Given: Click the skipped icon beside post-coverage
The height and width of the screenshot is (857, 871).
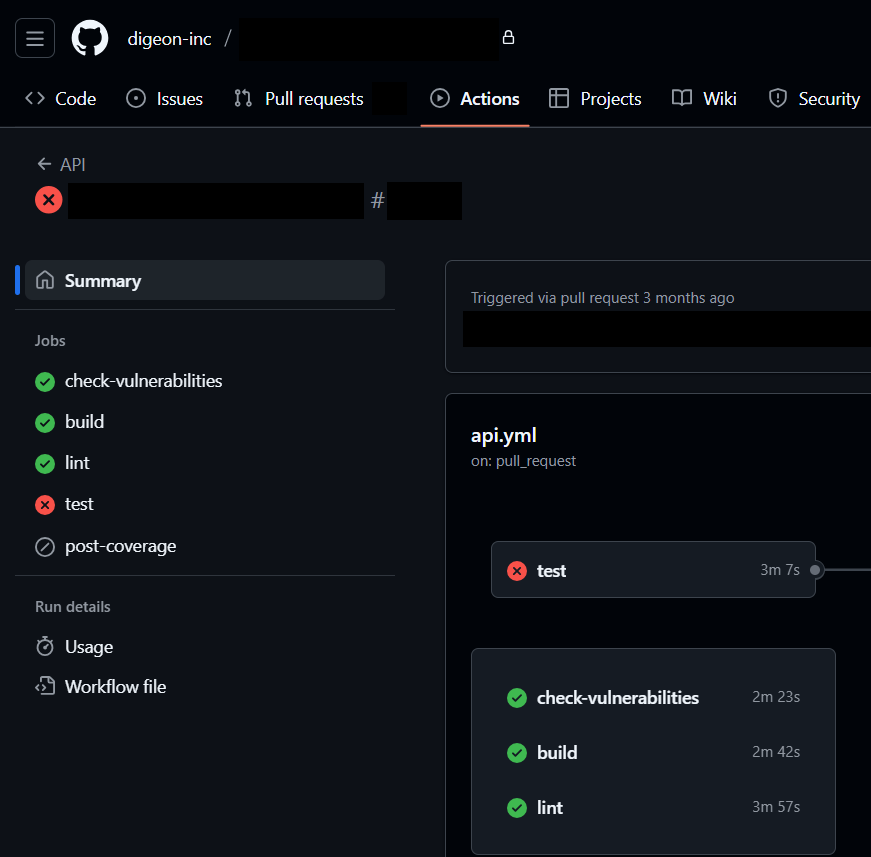Looking at the screenshot, I should click(x=45, y=546).
